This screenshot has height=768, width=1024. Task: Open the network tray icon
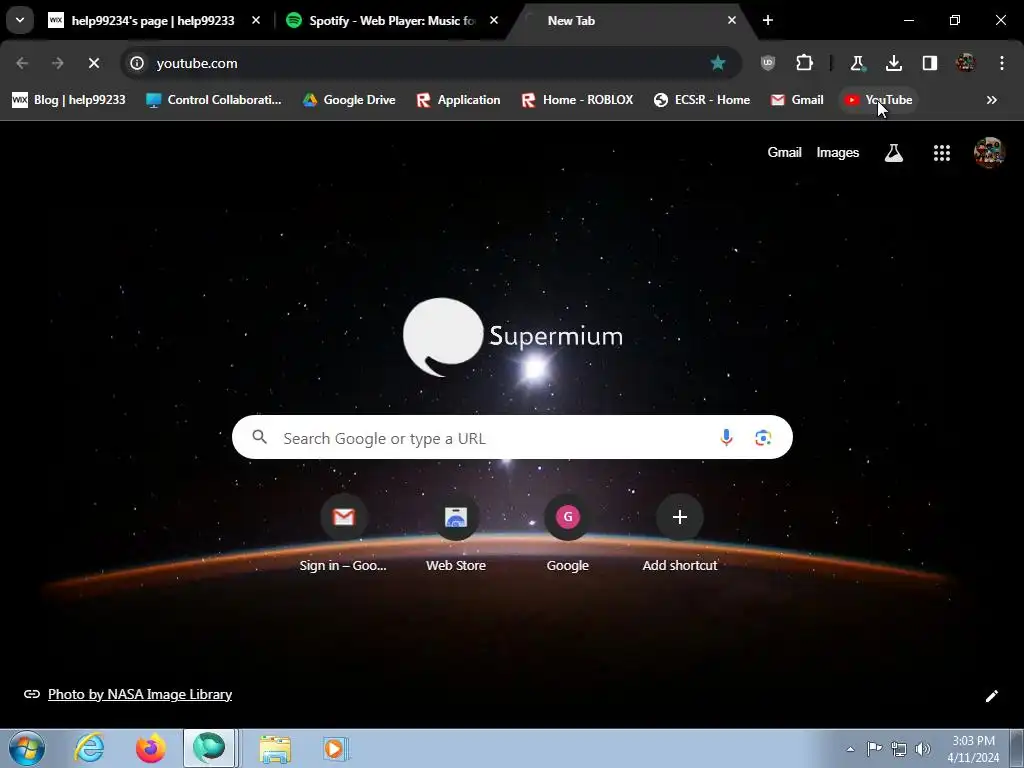click(x=899, y=749)
